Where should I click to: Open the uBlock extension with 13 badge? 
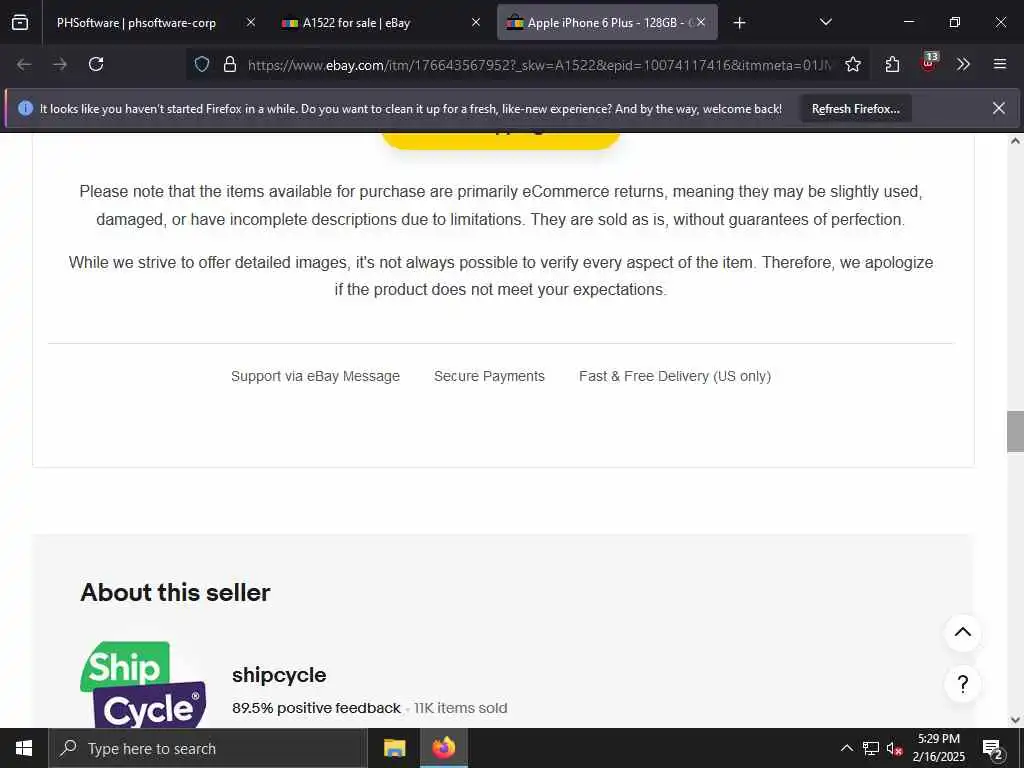click(929, 63)
